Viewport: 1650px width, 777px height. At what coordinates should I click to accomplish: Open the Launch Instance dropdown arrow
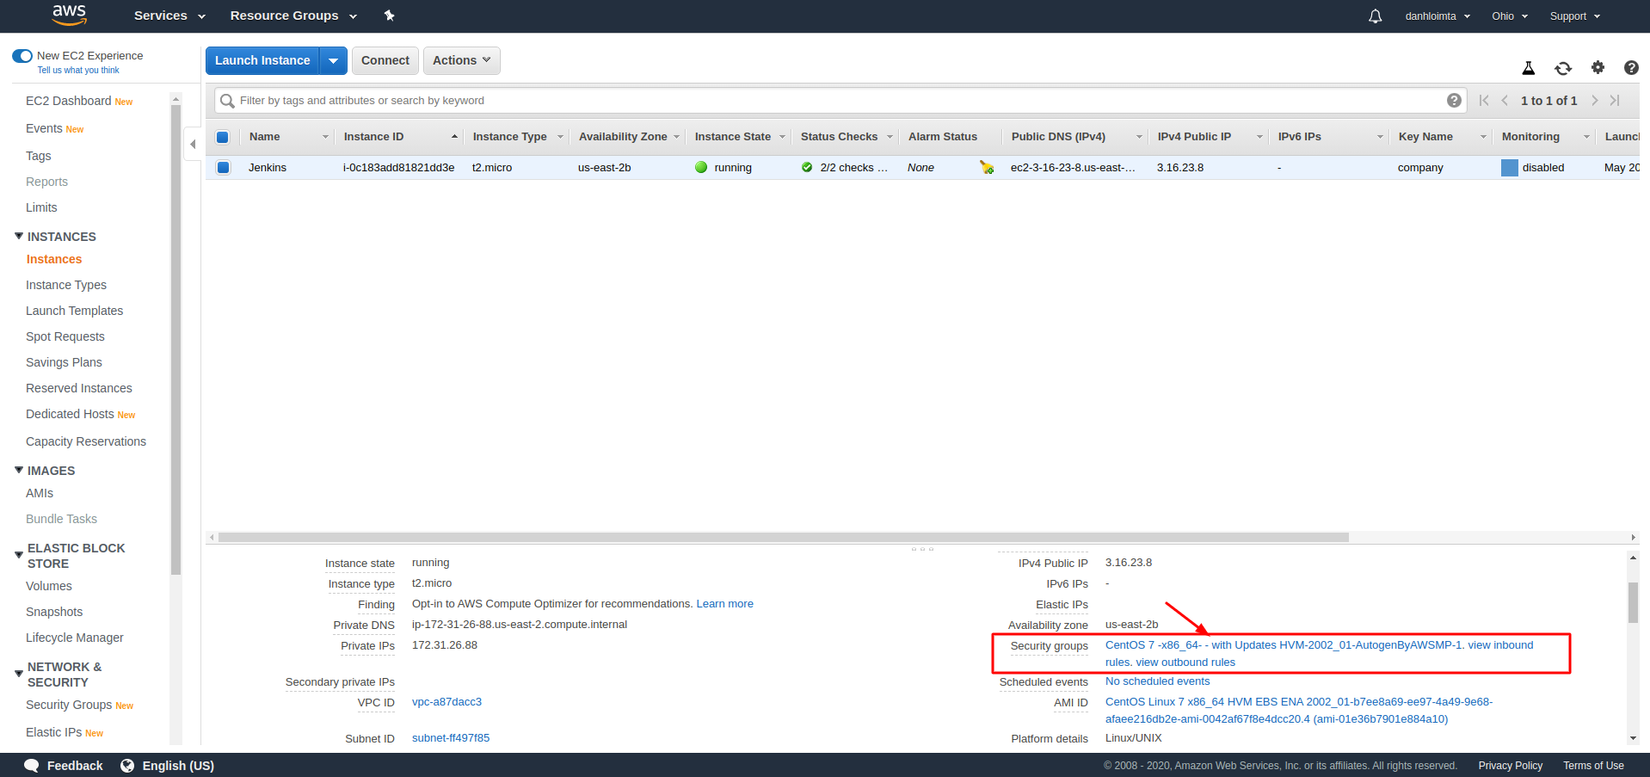coord(333,60)
